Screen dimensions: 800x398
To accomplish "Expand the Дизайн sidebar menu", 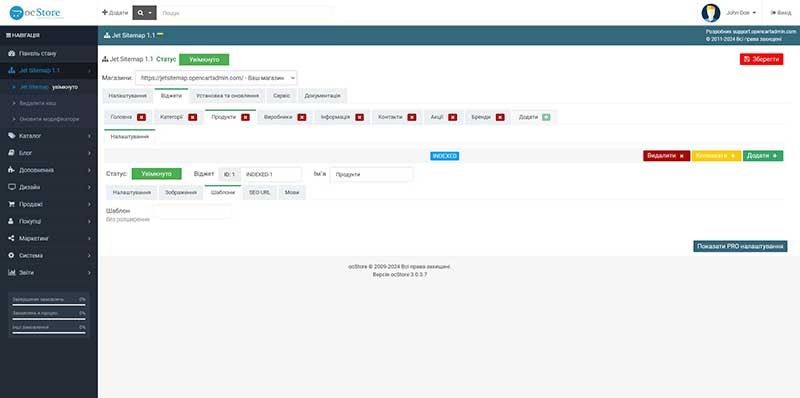I will click(48, 187).
